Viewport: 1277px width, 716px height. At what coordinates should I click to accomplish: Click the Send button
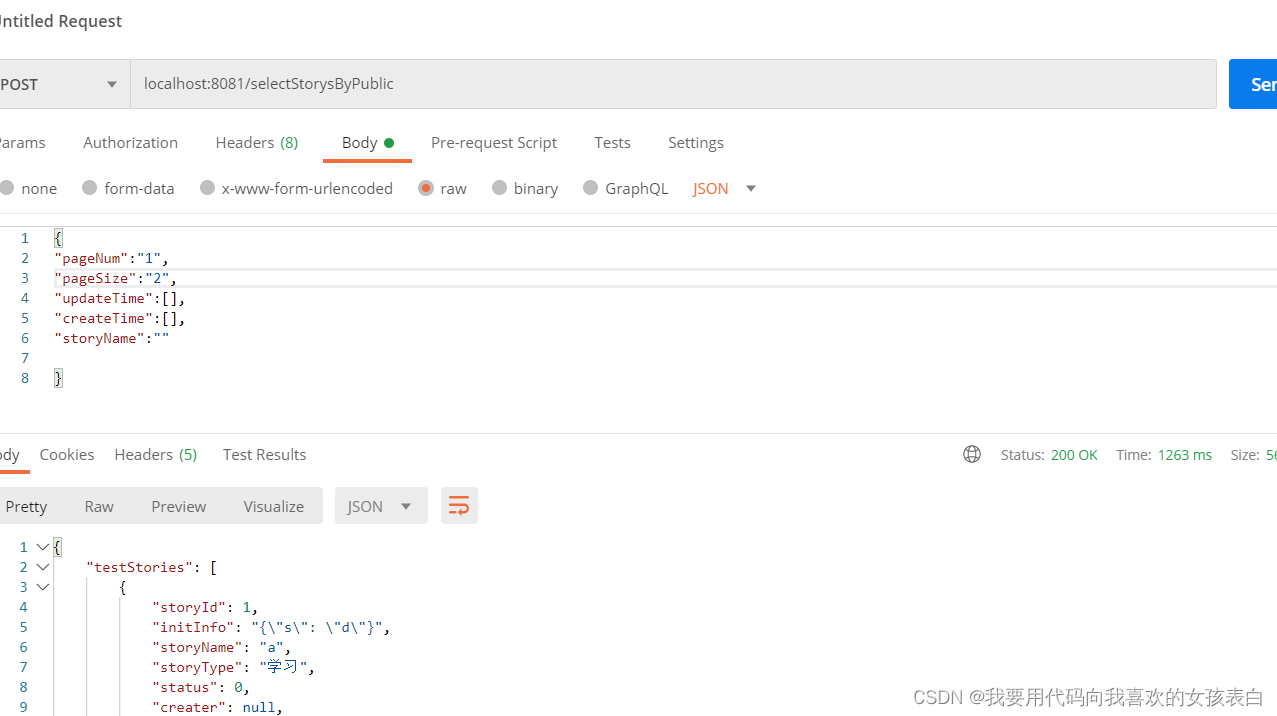(1258, 84)
